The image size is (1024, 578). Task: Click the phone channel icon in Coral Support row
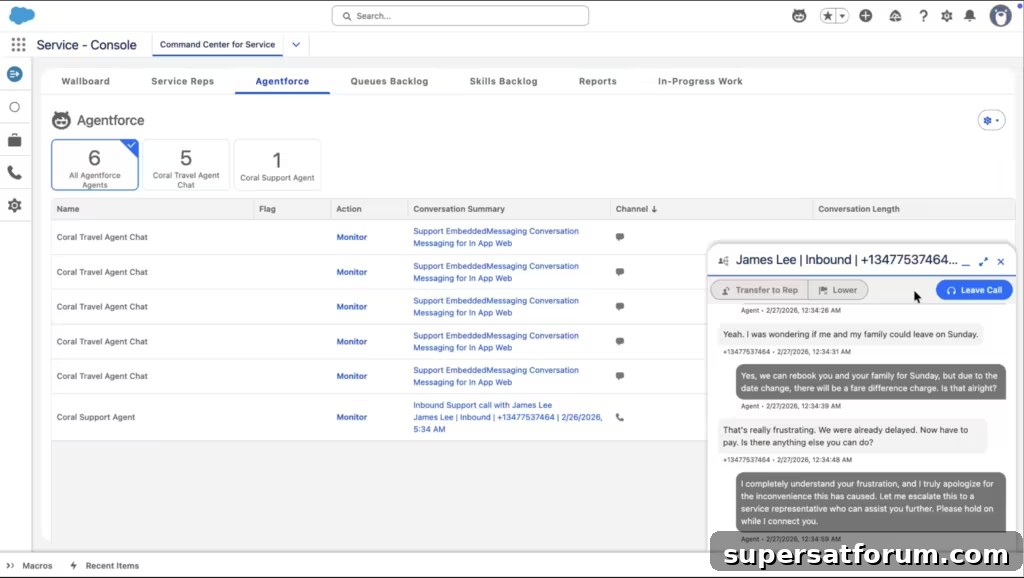pos(620,417)
